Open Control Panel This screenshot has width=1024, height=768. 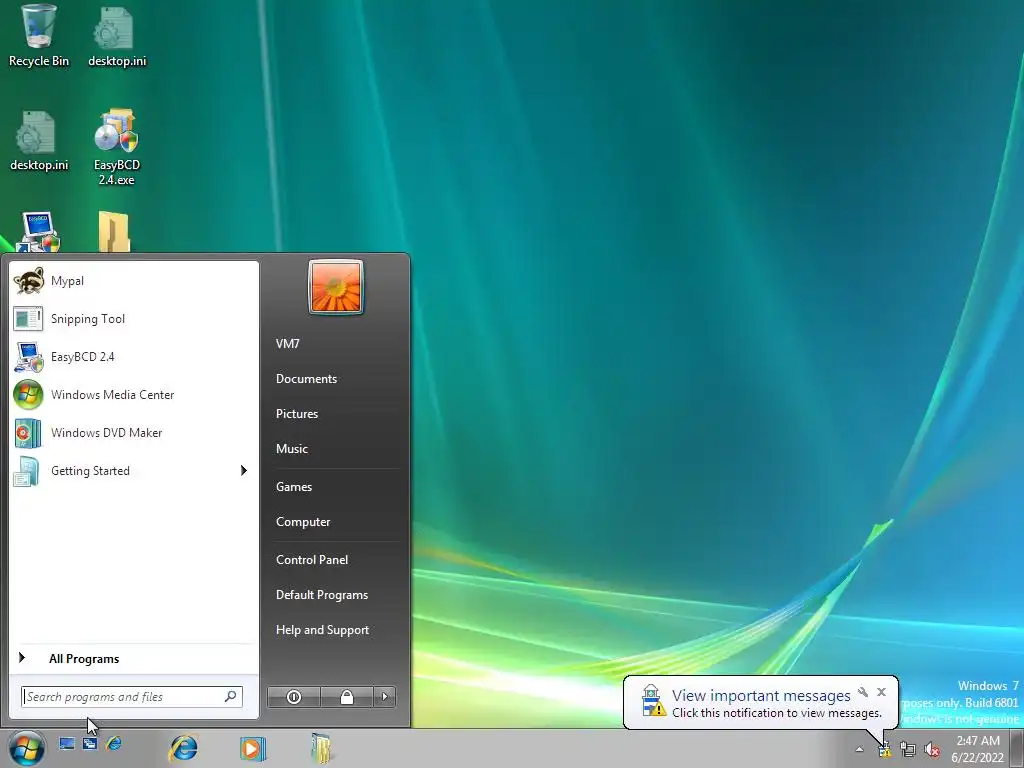312,560
